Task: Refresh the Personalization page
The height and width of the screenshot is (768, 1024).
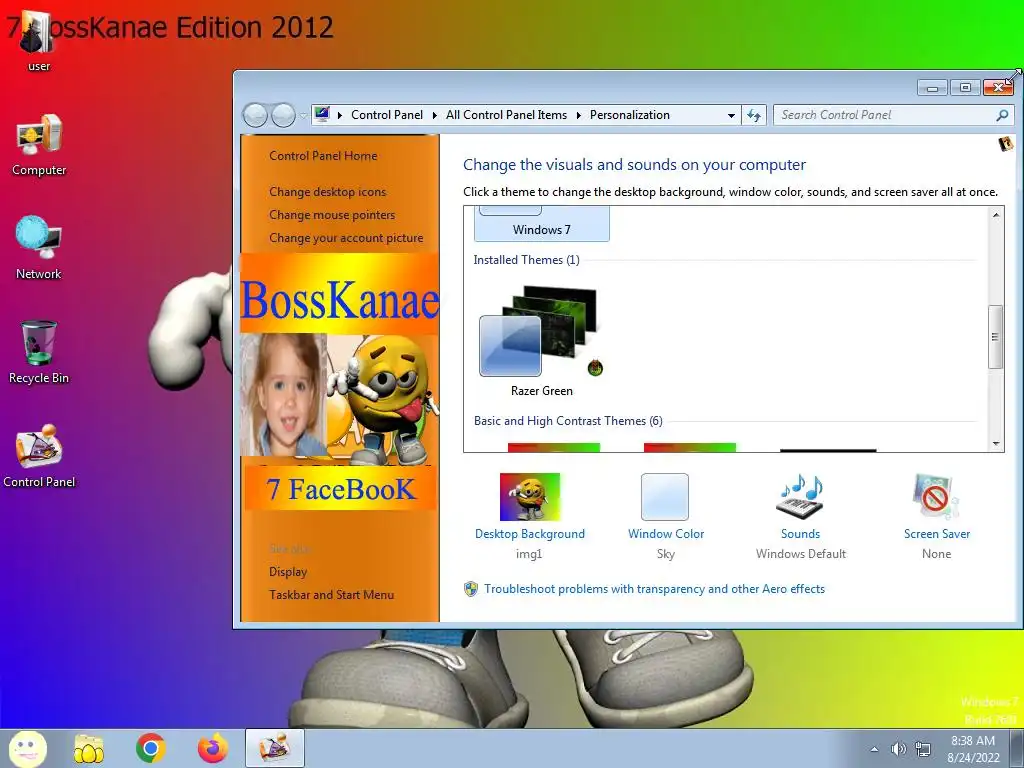Action: (754, 116)
